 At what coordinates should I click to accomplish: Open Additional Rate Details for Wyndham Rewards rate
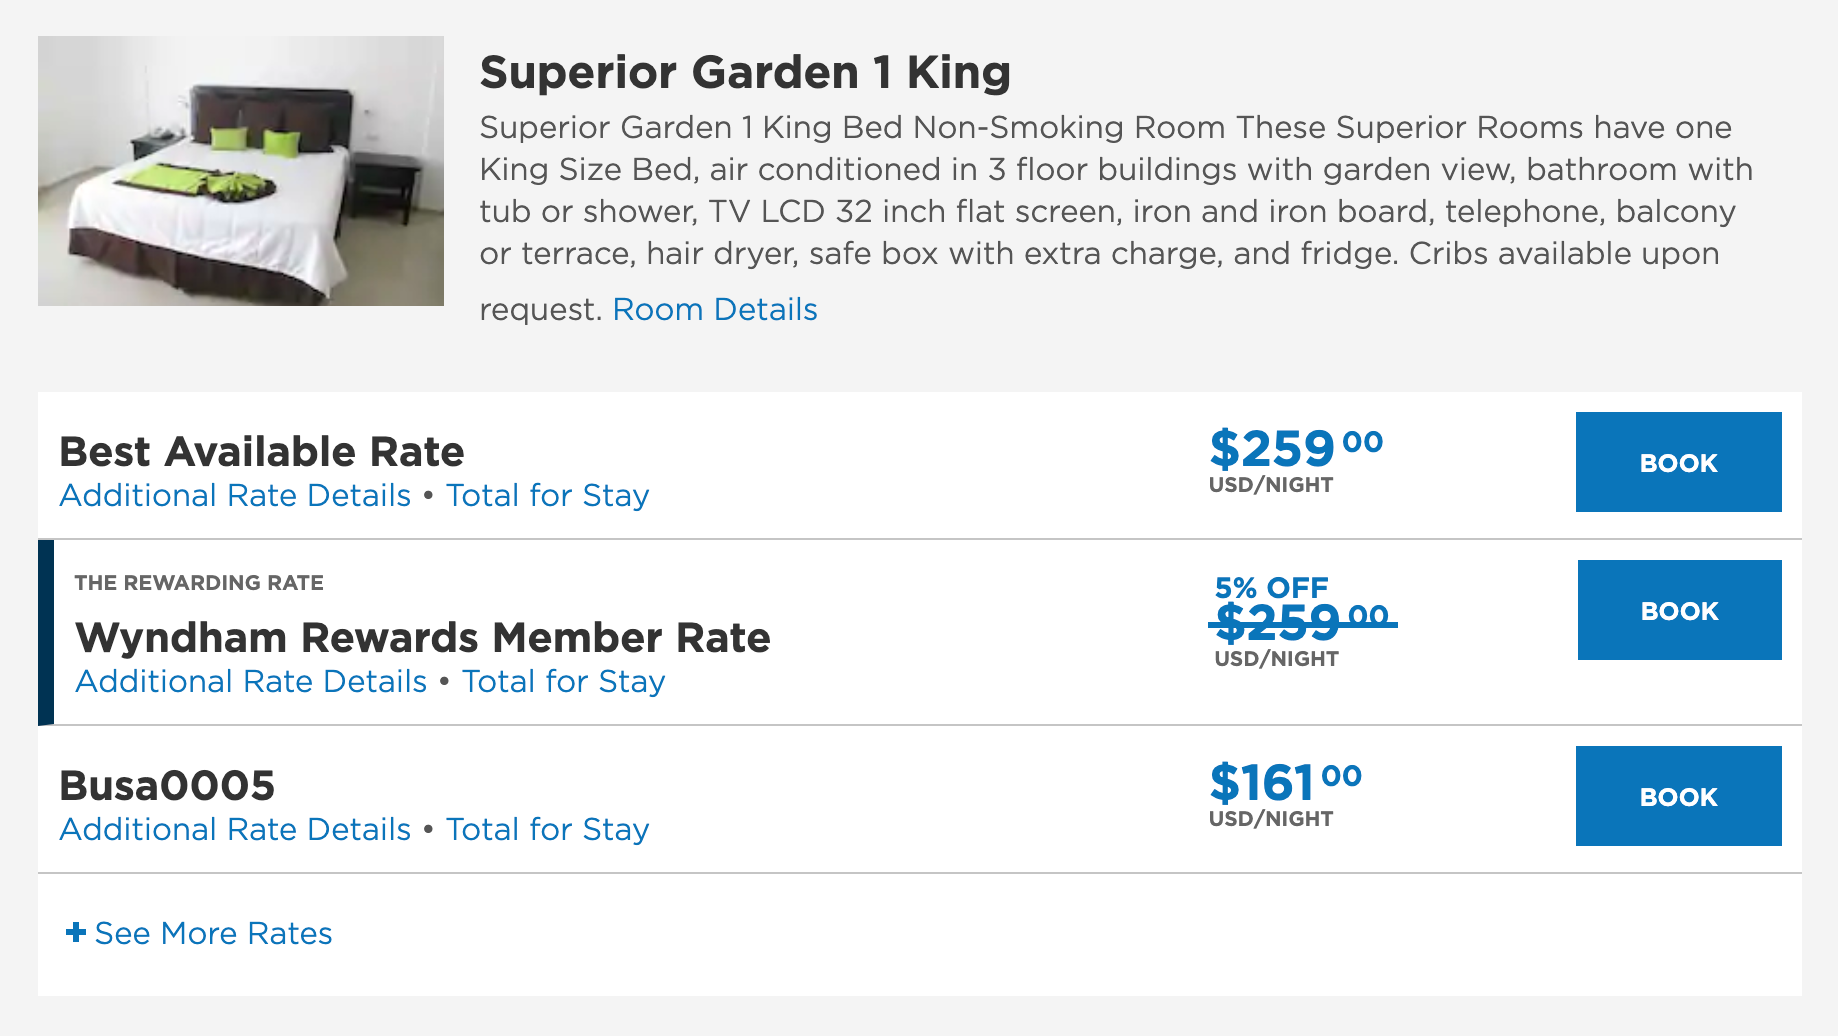point(251,682)
